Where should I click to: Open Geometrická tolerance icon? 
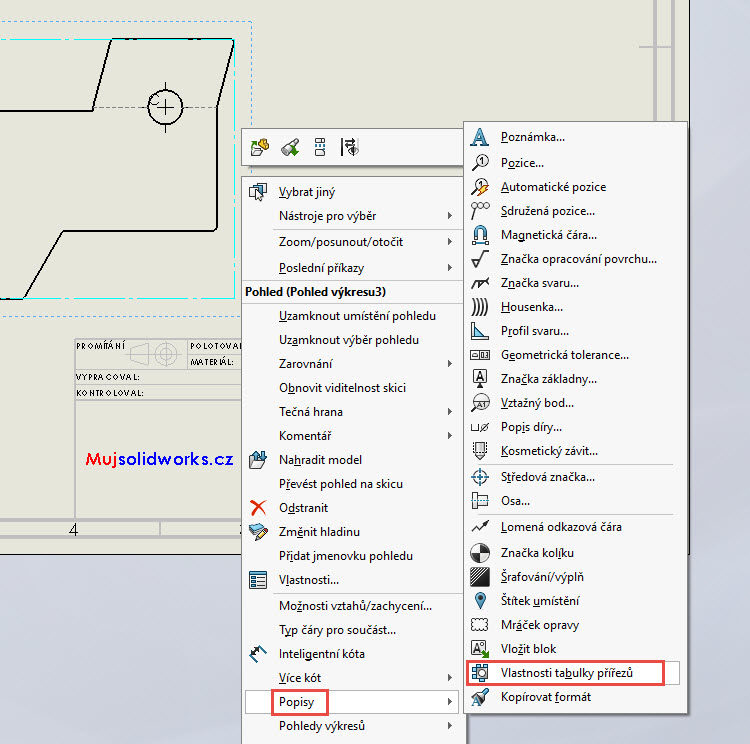pos(480,355)
